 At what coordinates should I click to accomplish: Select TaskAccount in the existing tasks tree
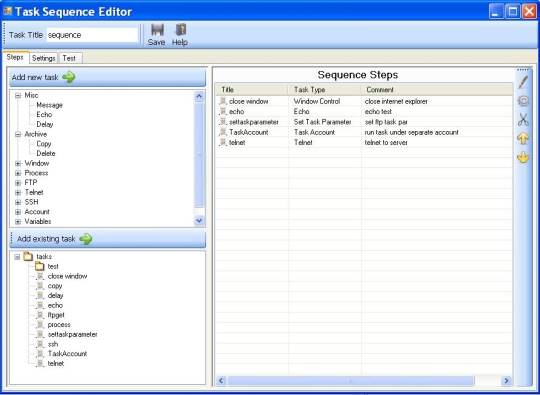tap(68, 354)
